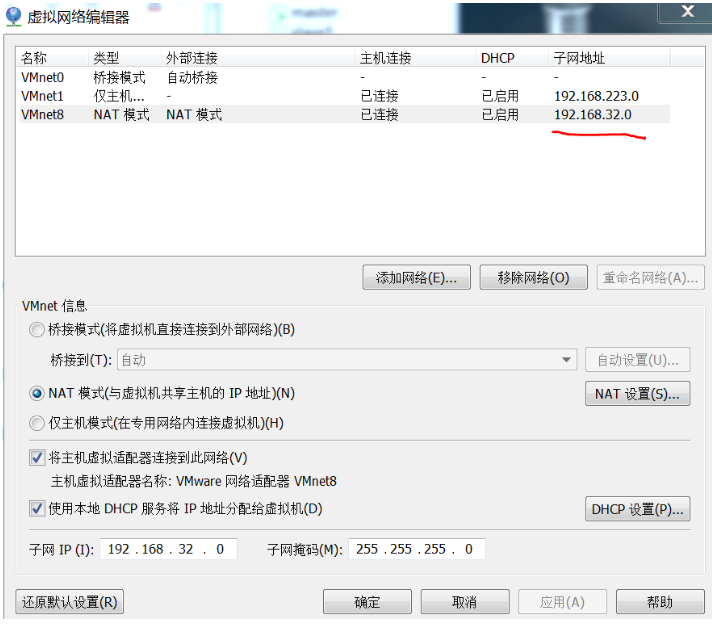Viewport: 712px width, 628px height.
Task: Click the 子网地址 column header
Action: click(609, 58)
